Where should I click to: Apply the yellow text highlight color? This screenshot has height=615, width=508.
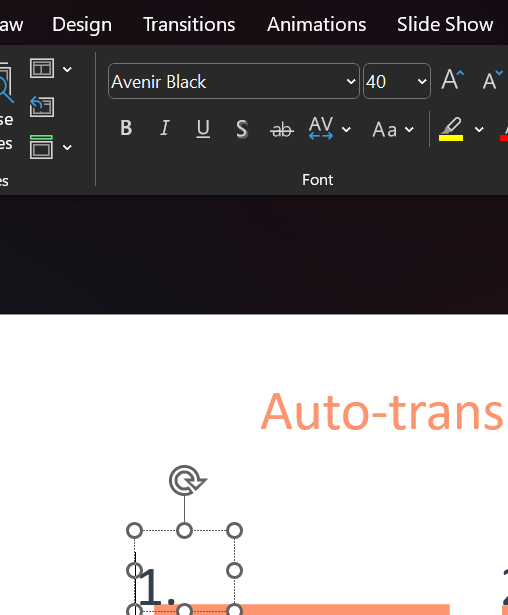451,129
